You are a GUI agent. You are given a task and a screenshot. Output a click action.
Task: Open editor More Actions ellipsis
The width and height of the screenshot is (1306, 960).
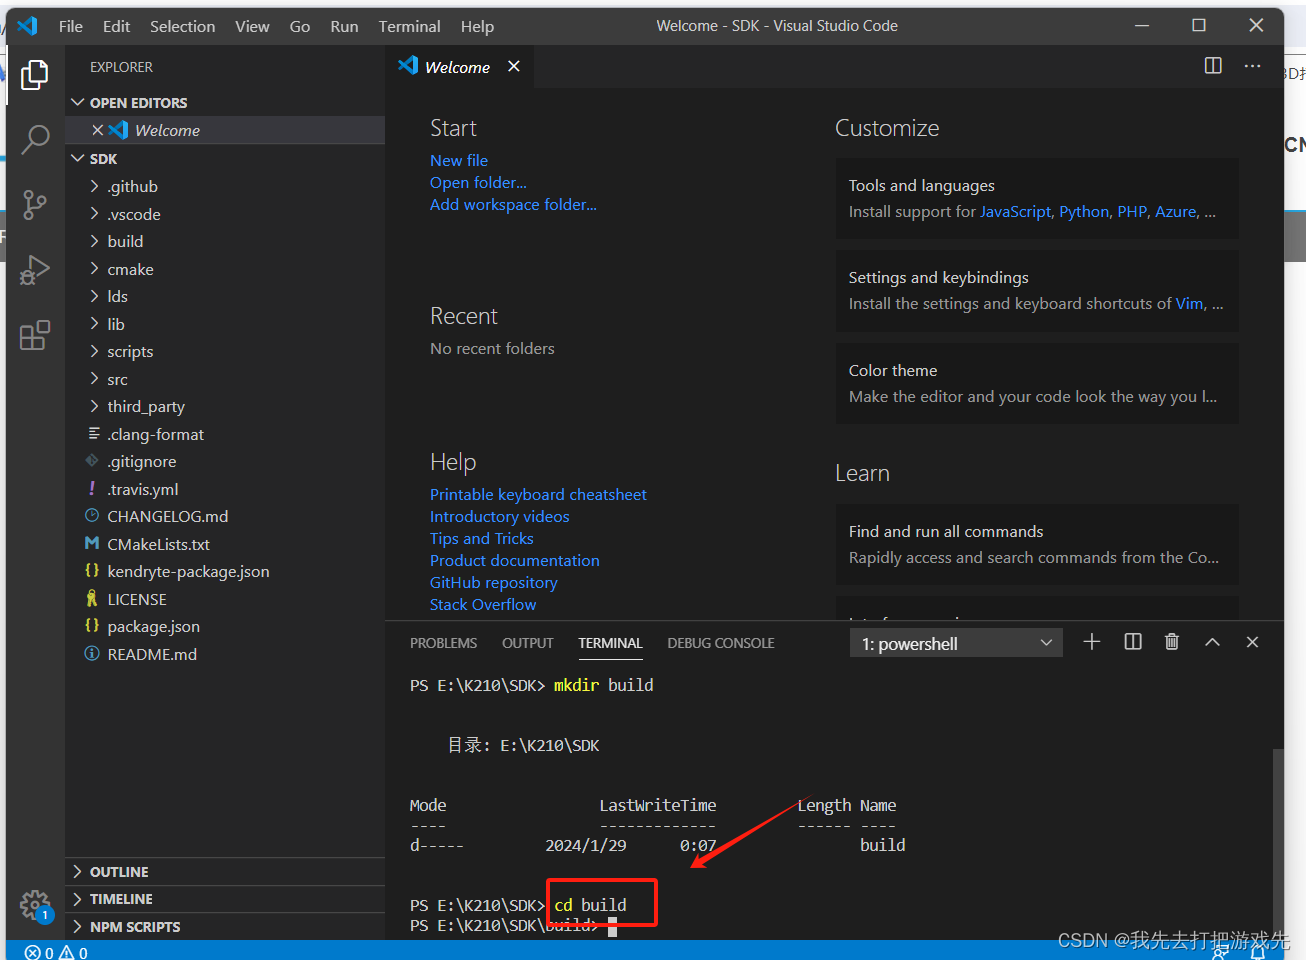[x=1252, y=66]
